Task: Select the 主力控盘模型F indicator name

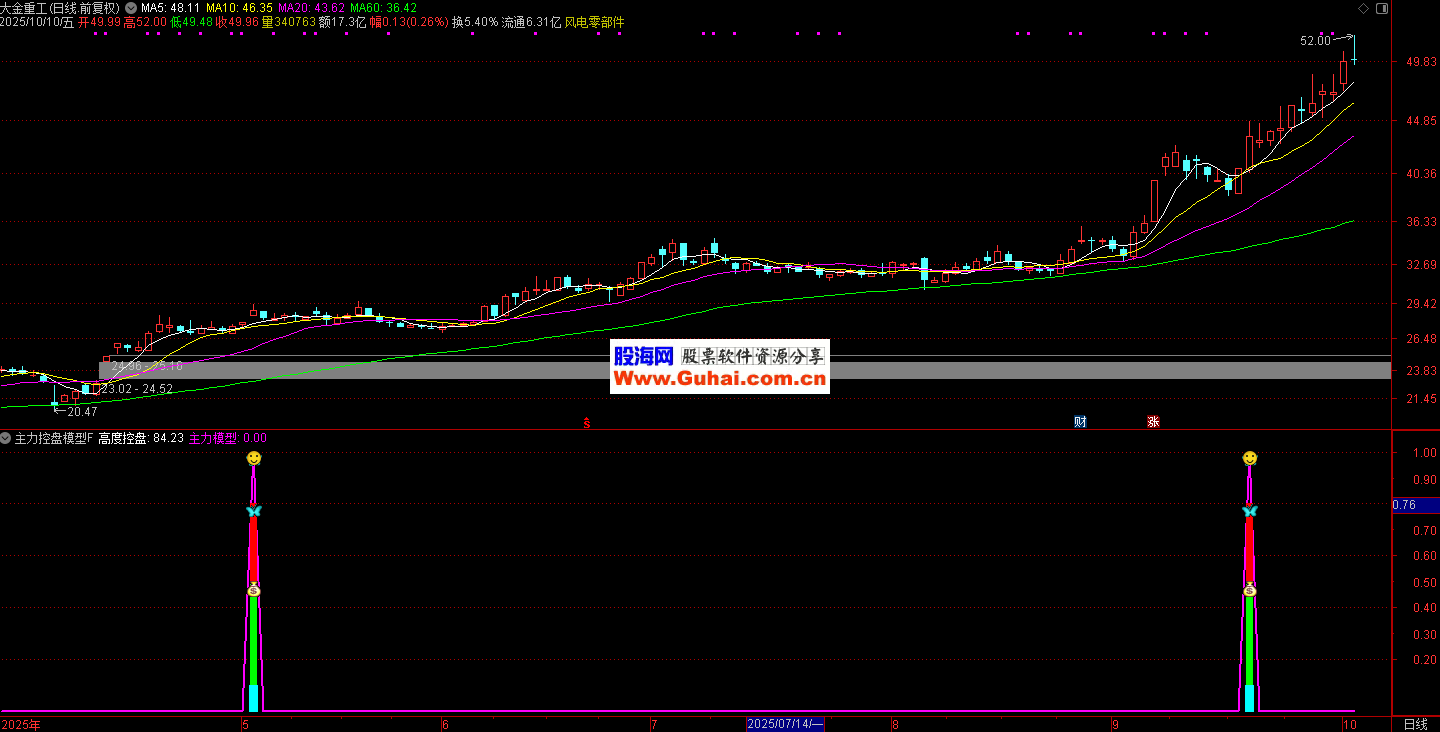Action: [53, 438]
